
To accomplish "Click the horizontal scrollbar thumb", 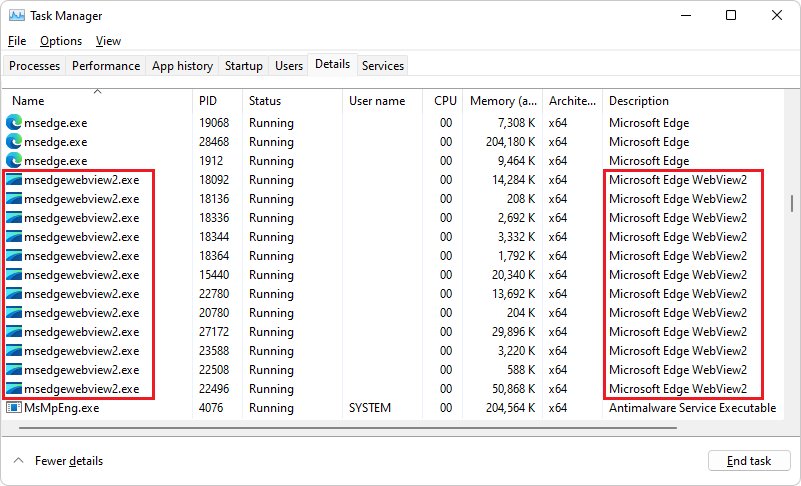I will [x=348, y=428].
